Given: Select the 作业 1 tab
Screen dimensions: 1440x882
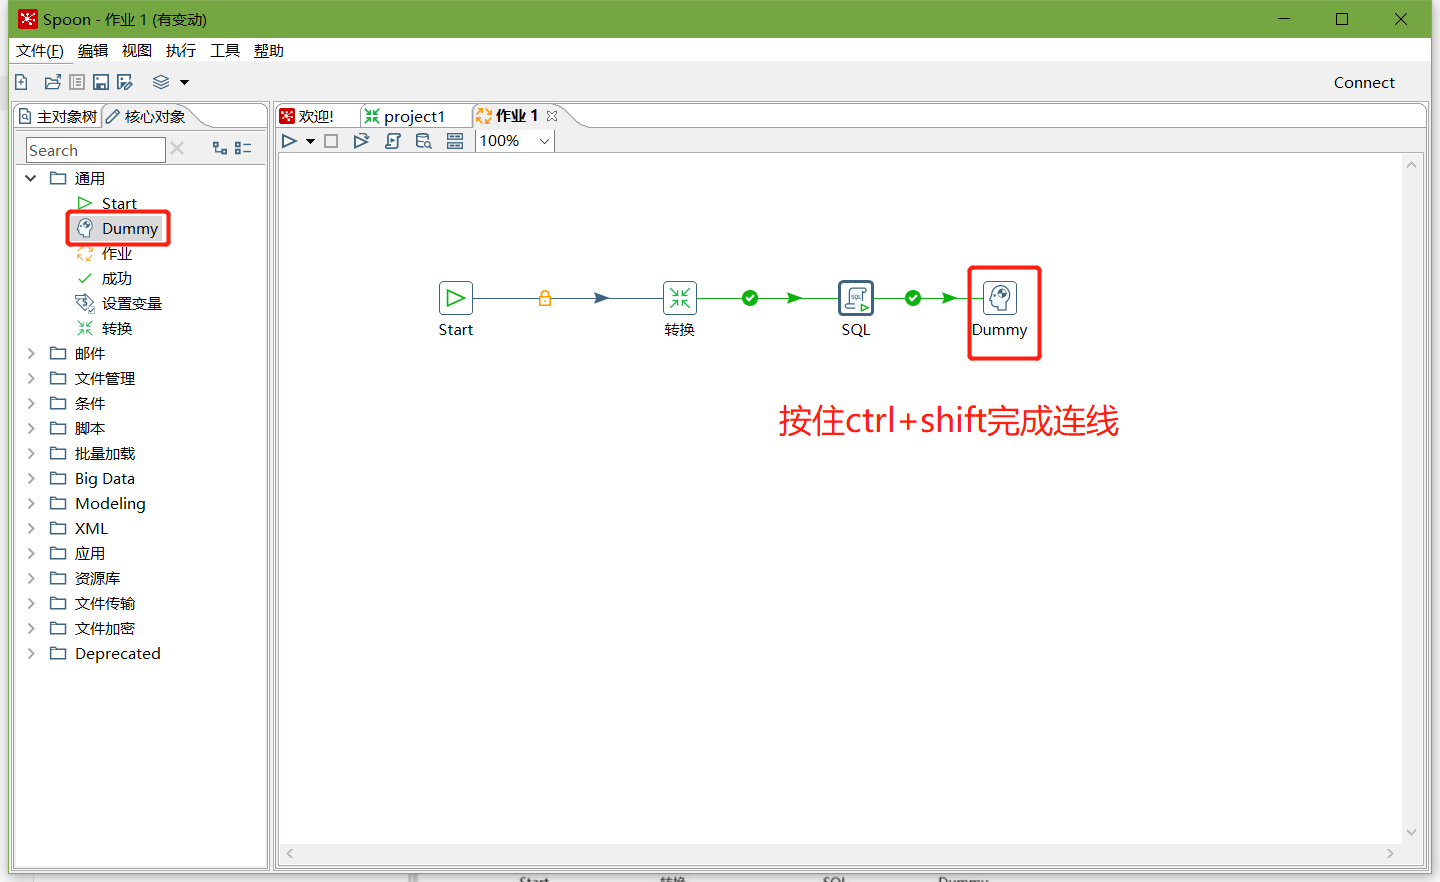Looking at the screenshot, I should pyautogui.click(x=508, y=116).
